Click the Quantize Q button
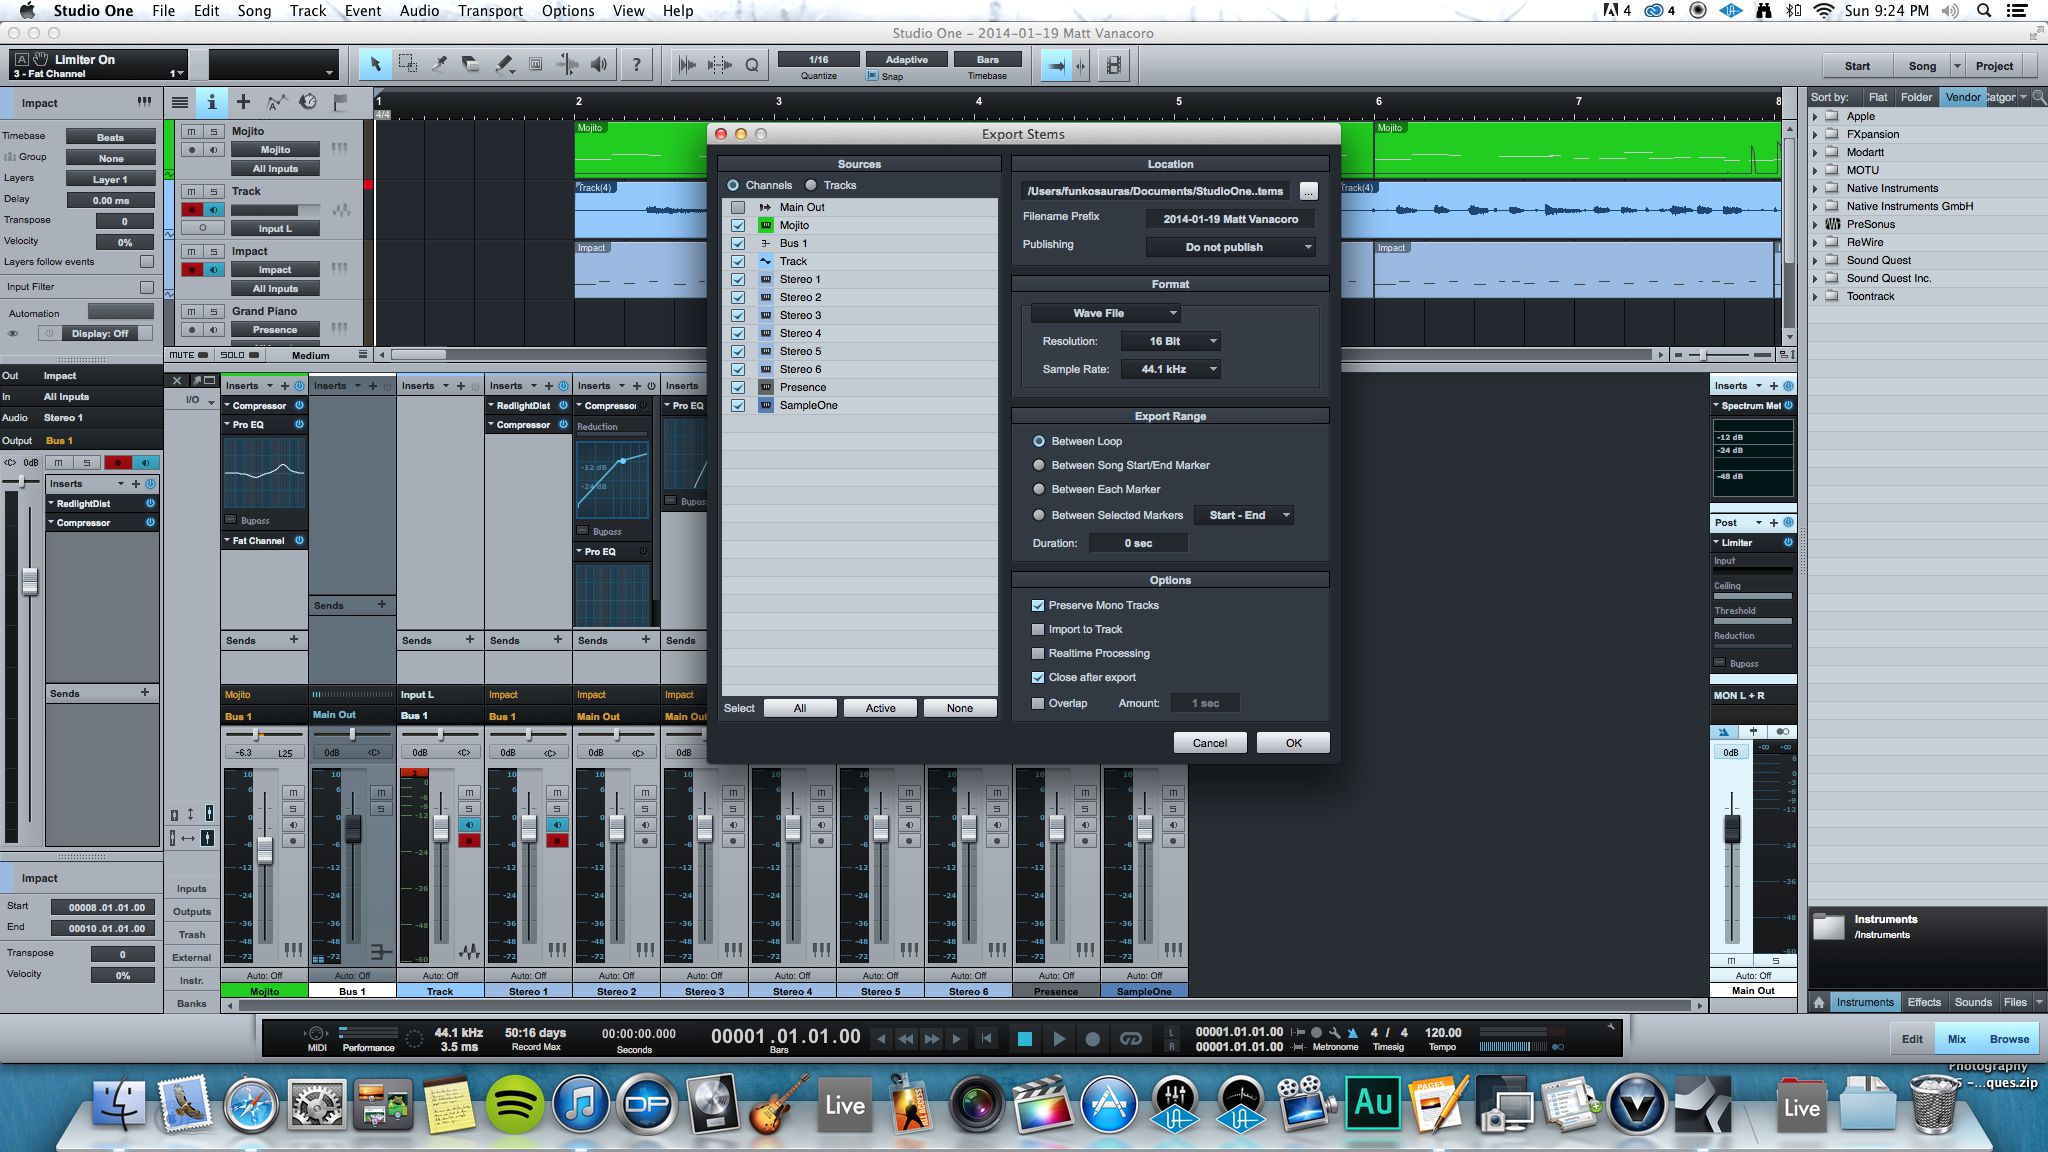The height and width of the screenshot is (1152, 2048). [751, 65]
